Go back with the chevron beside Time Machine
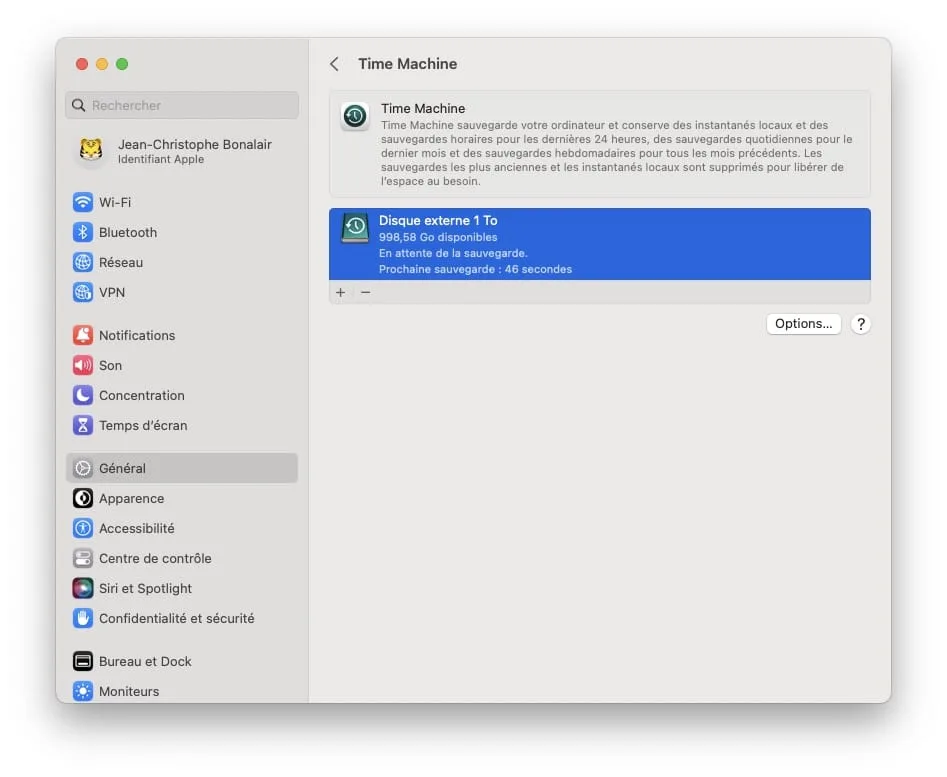This screenshot has width=947, height=777. (x=335, y=64)
